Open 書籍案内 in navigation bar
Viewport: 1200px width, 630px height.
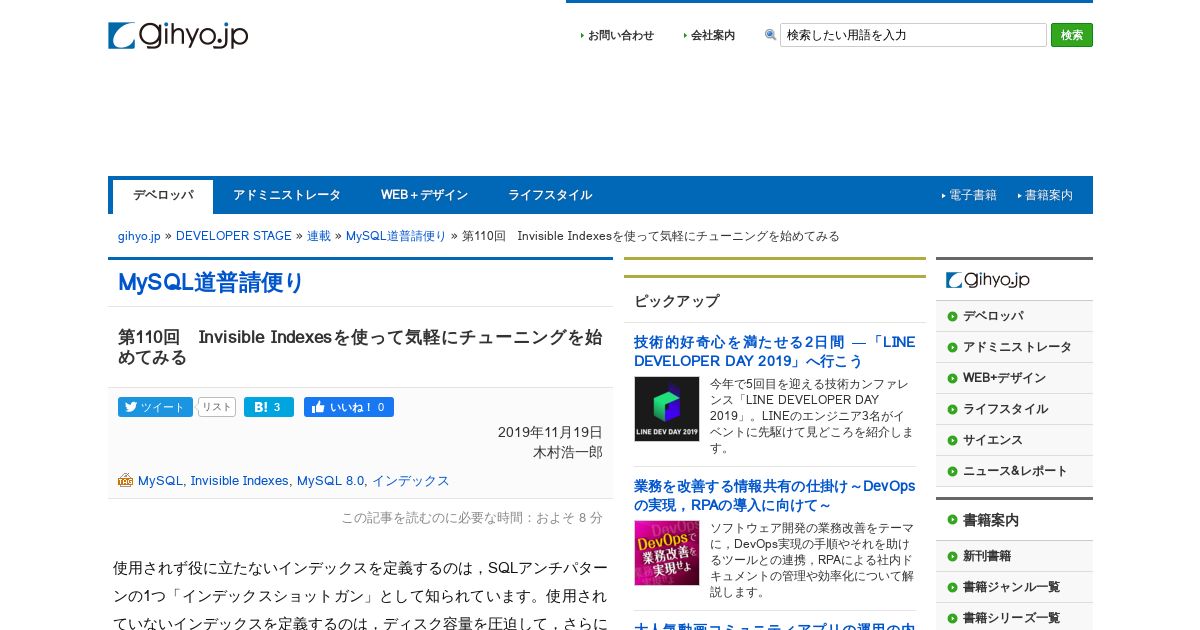(x=1048, y=196)
